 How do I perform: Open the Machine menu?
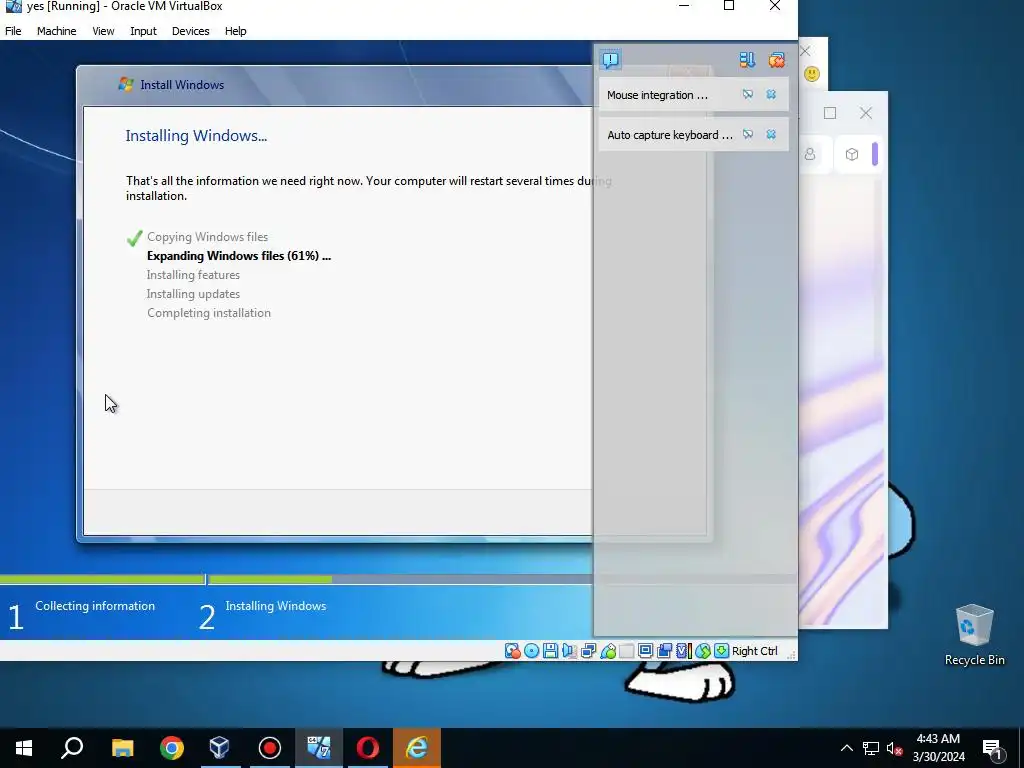[56, 31]
